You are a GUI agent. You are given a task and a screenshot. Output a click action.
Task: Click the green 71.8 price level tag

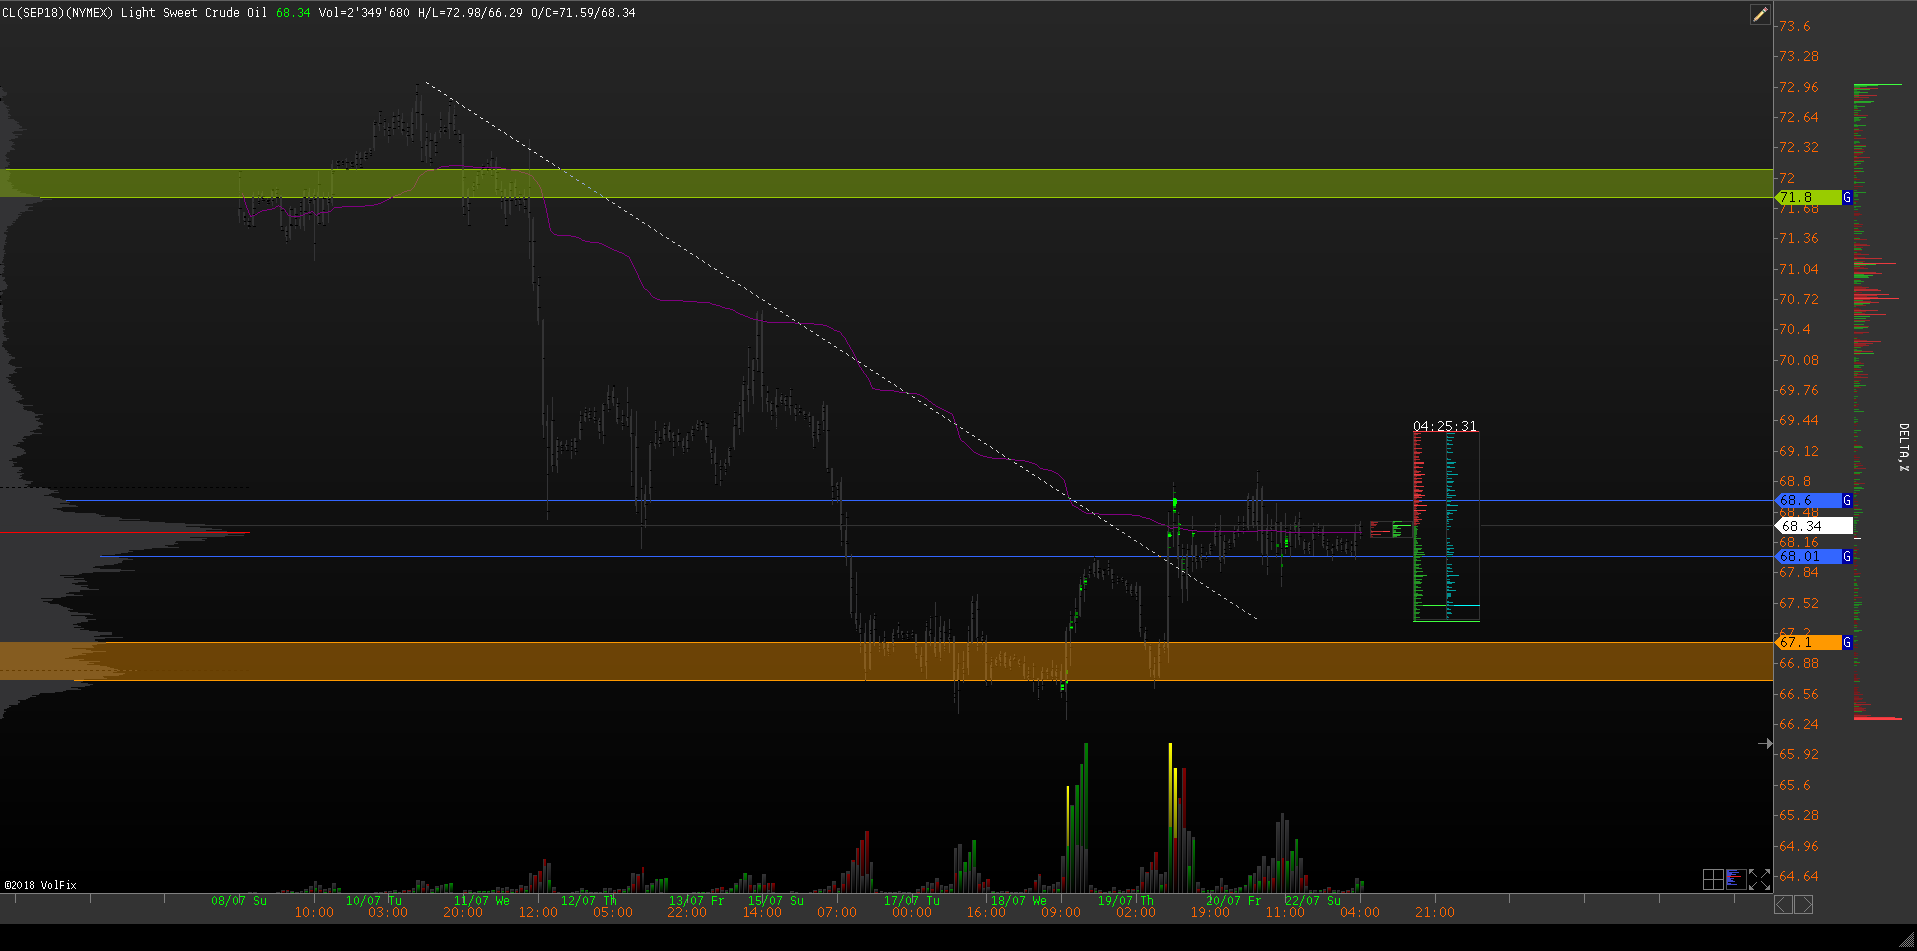click(1807, 198)
